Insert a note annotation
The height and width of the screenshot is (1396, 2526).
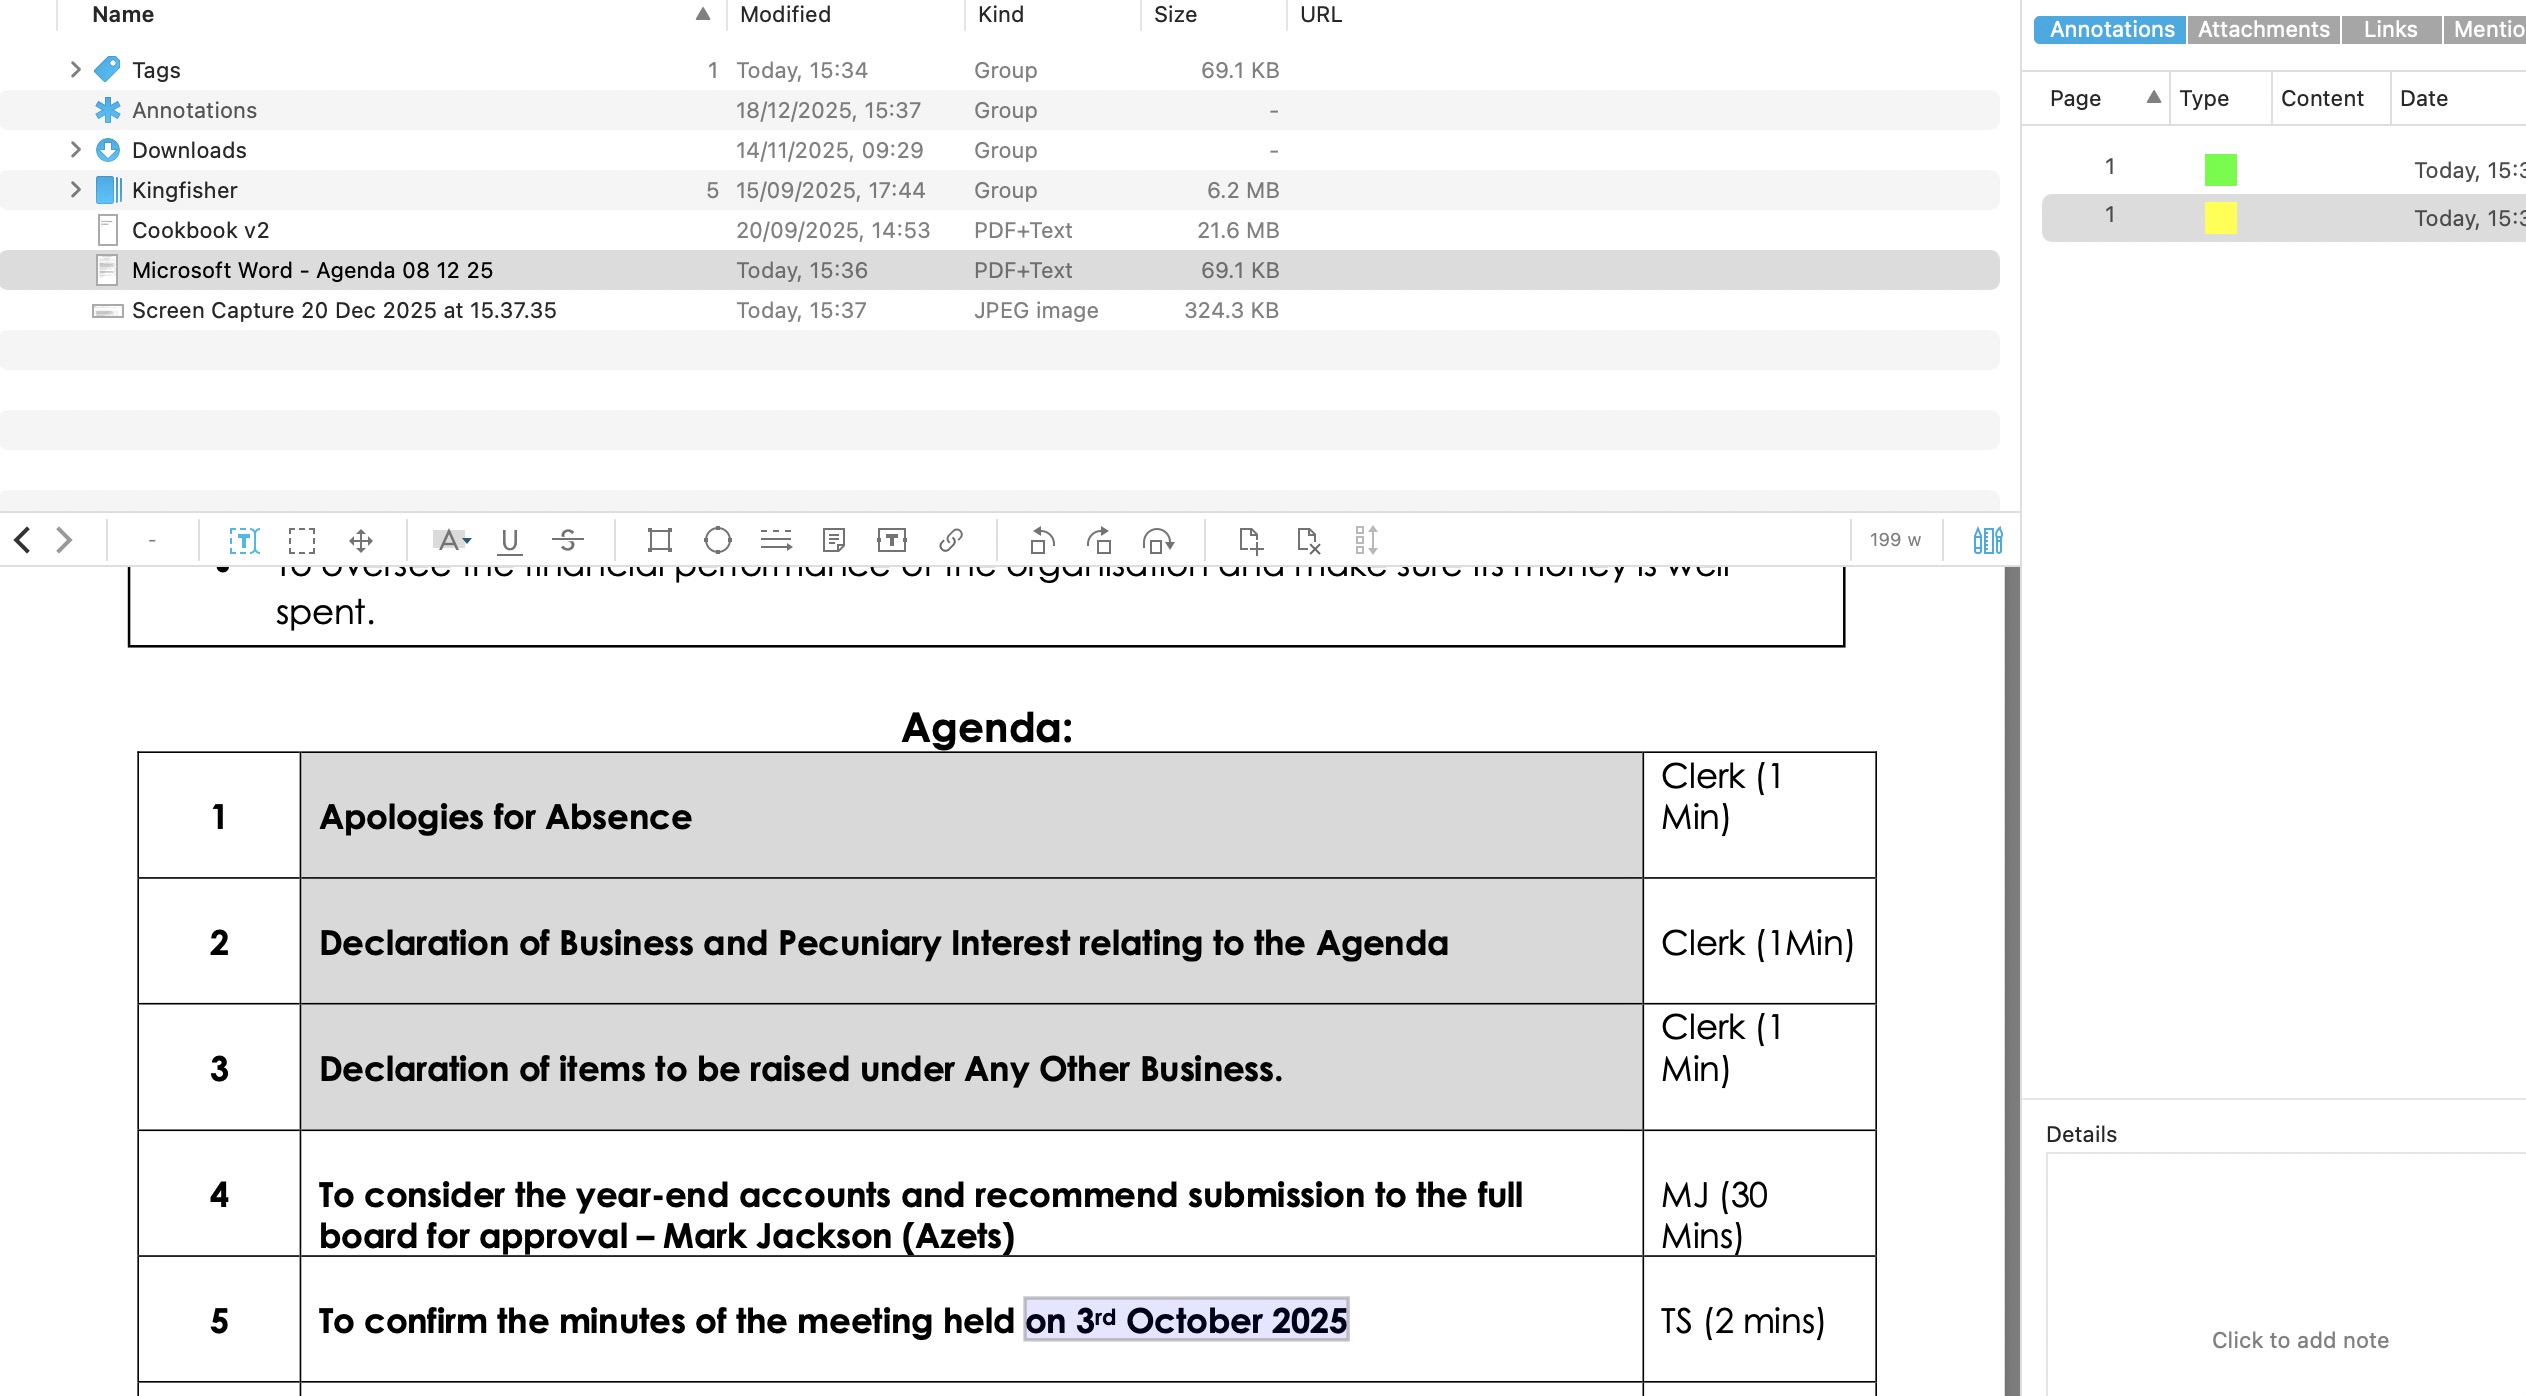[x=833, y=541]
